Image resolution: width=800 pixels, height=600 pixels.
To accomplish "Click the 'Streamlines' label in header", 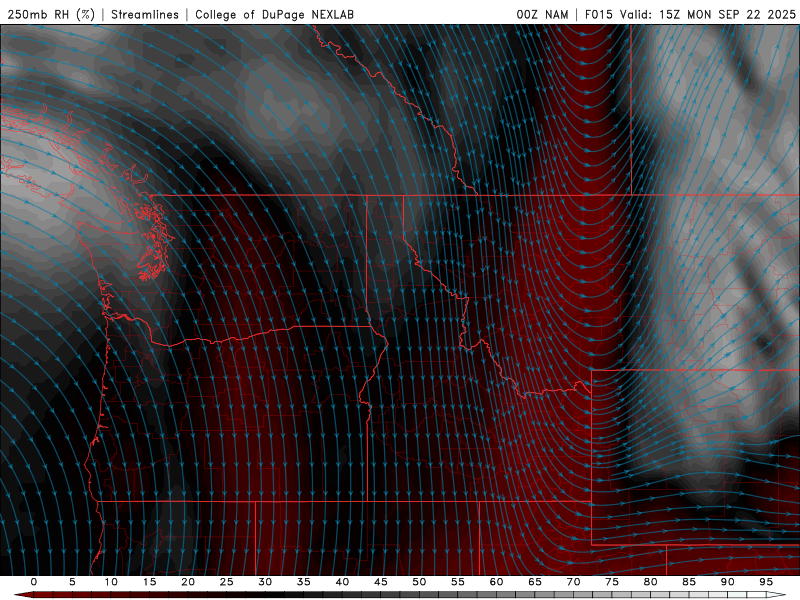I will click(145, 15).
